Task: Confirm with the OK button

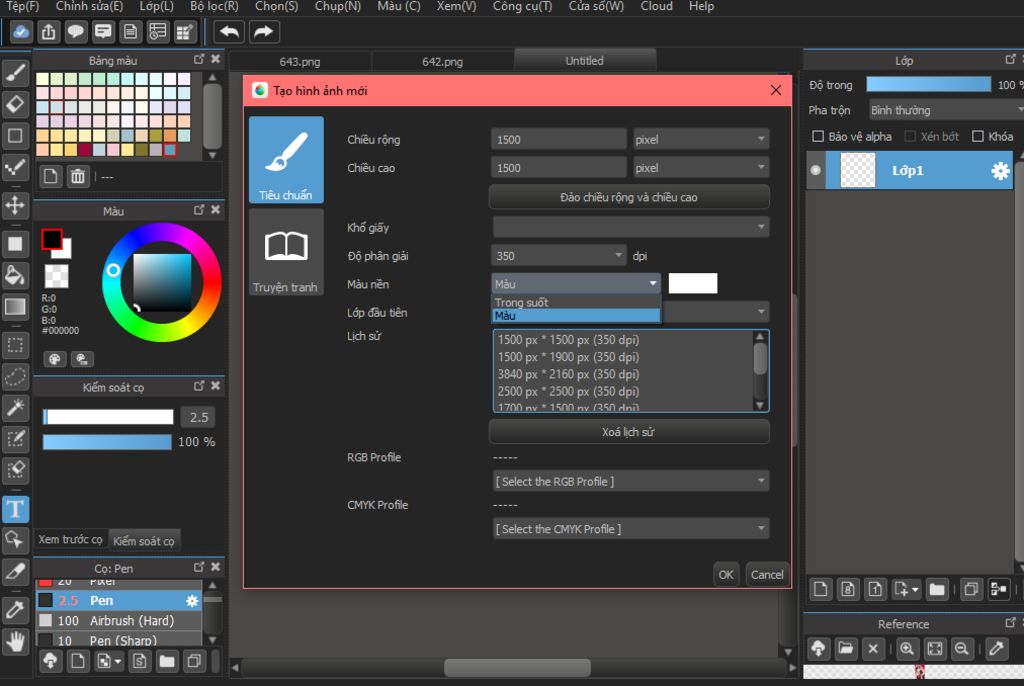Action: tap(726, 574)
